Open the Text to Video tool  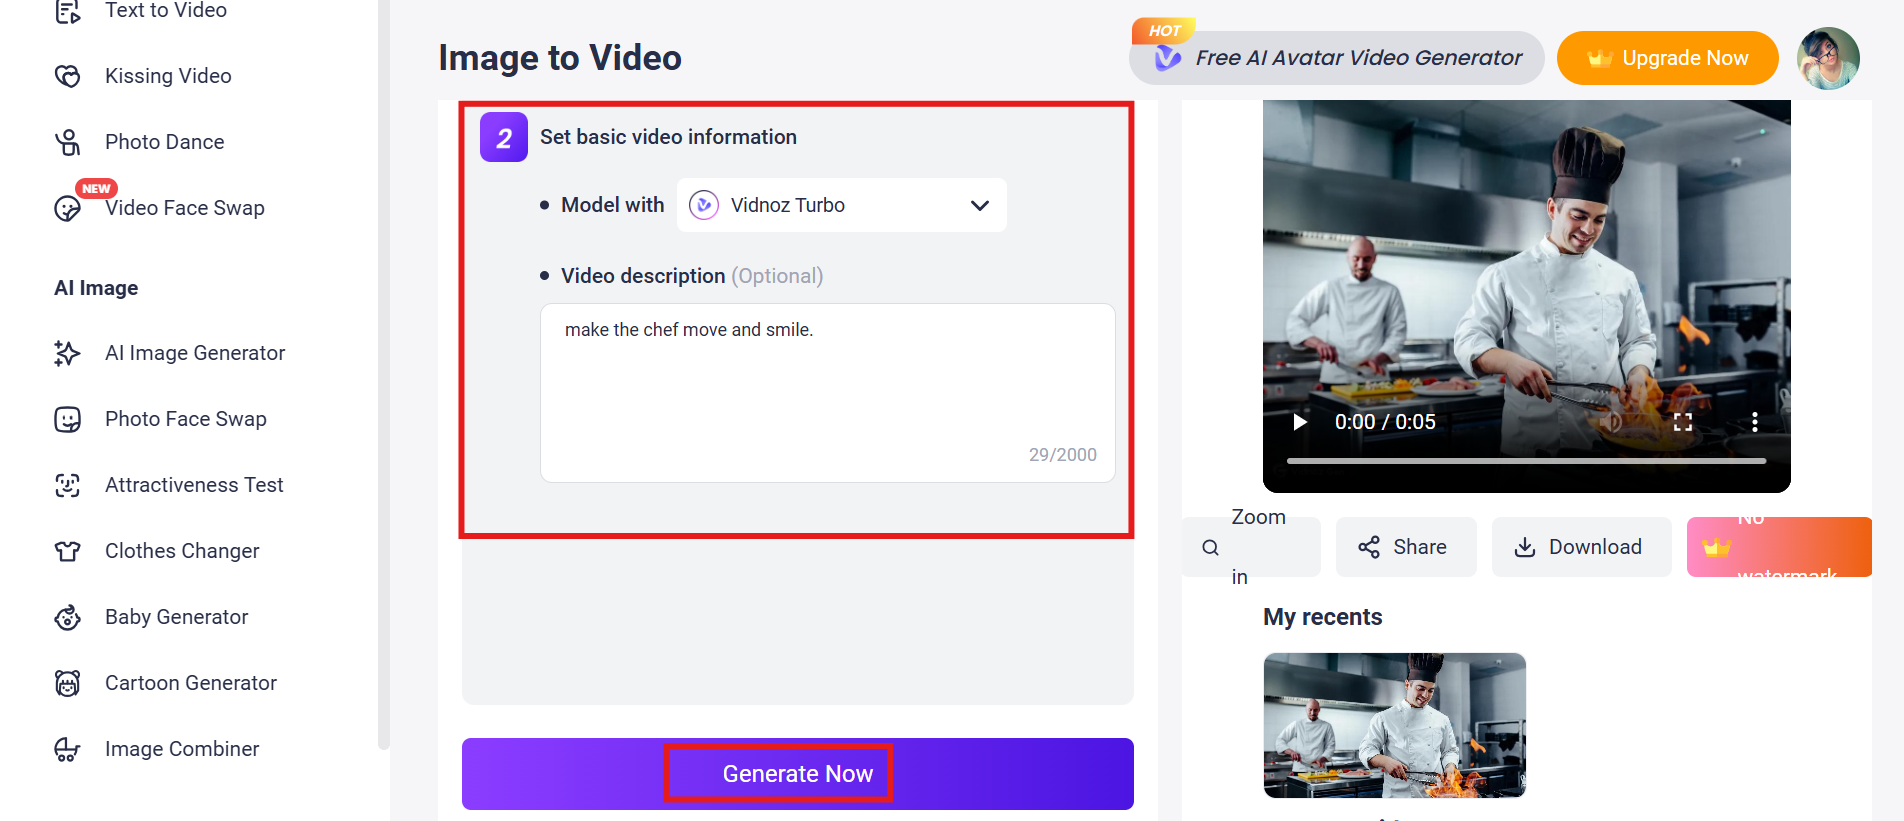(166, 11)
